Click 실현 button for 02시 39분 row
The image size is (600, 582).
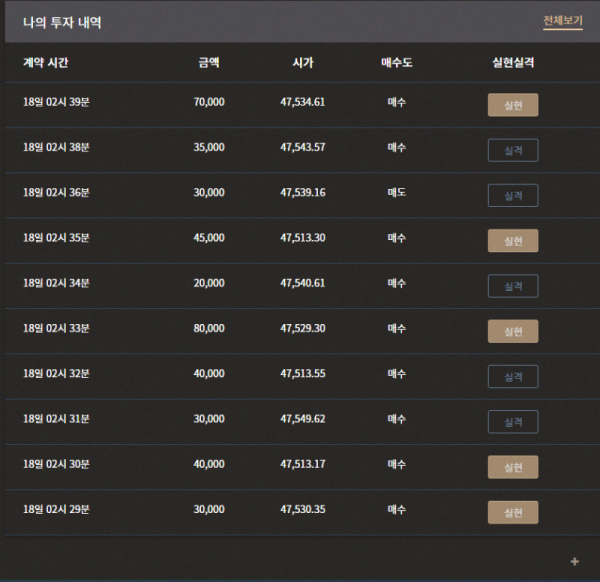(x=513, y=105)
